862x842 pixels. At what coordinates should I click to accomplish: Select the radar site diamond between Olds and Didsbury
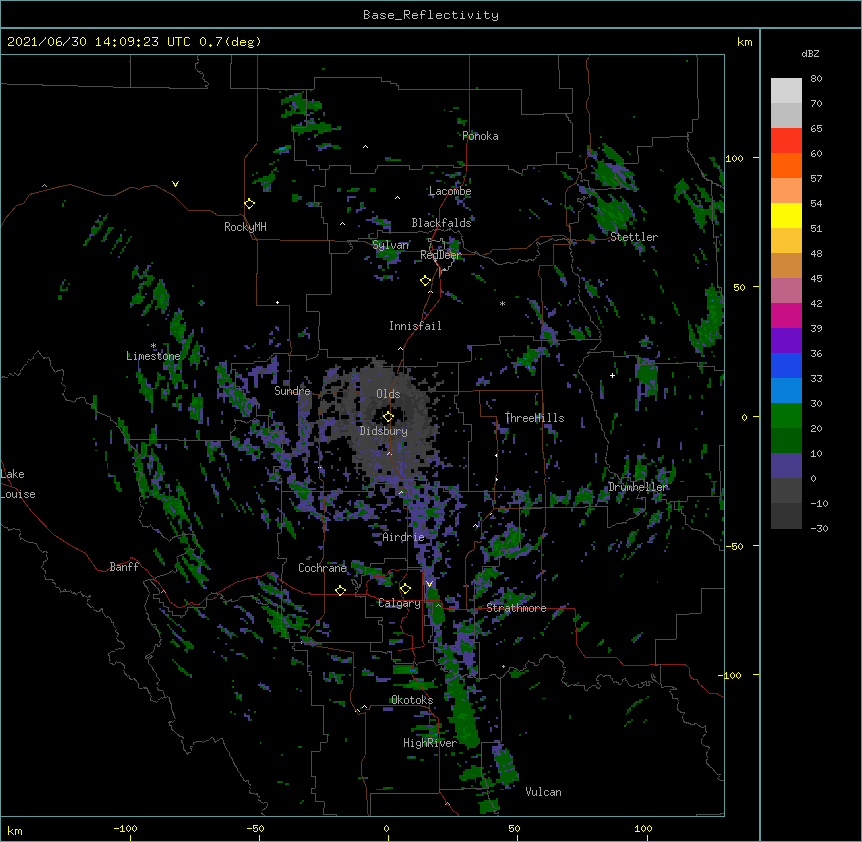pyautogui.click(x=388, y=417)
